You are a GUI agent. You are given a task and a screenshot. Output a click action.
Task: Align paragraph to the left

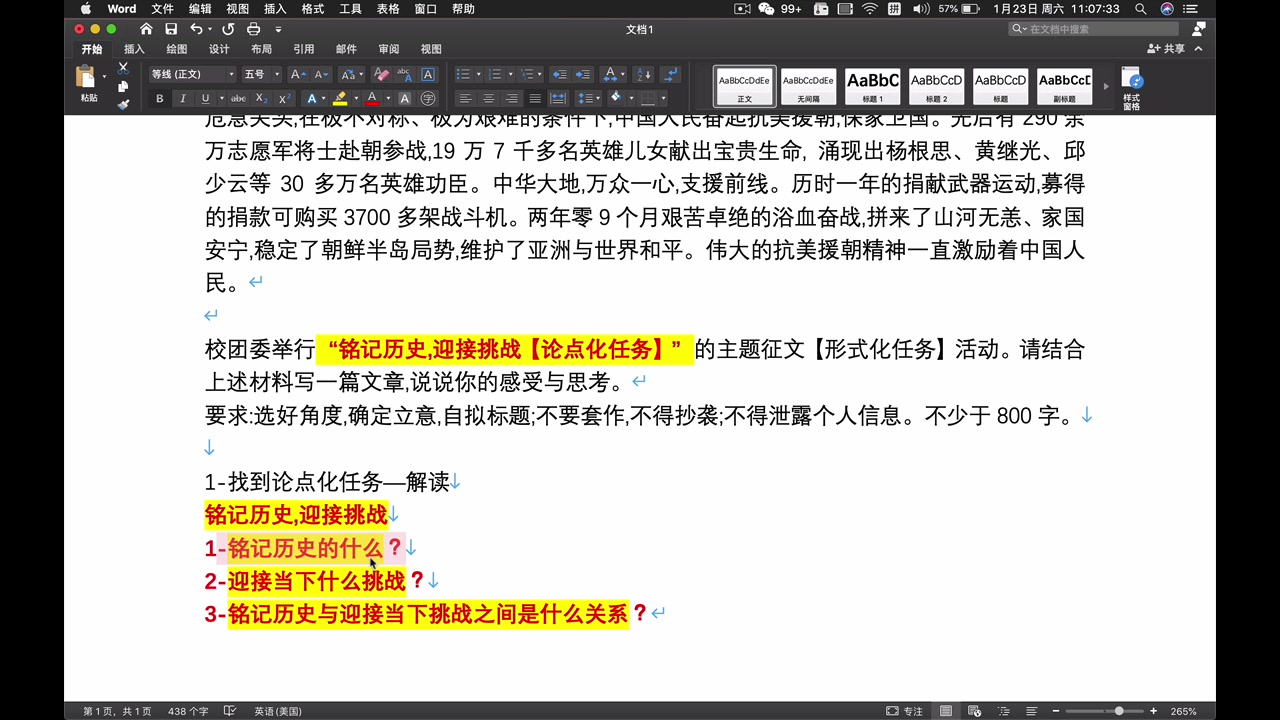(x=465, y=98)
